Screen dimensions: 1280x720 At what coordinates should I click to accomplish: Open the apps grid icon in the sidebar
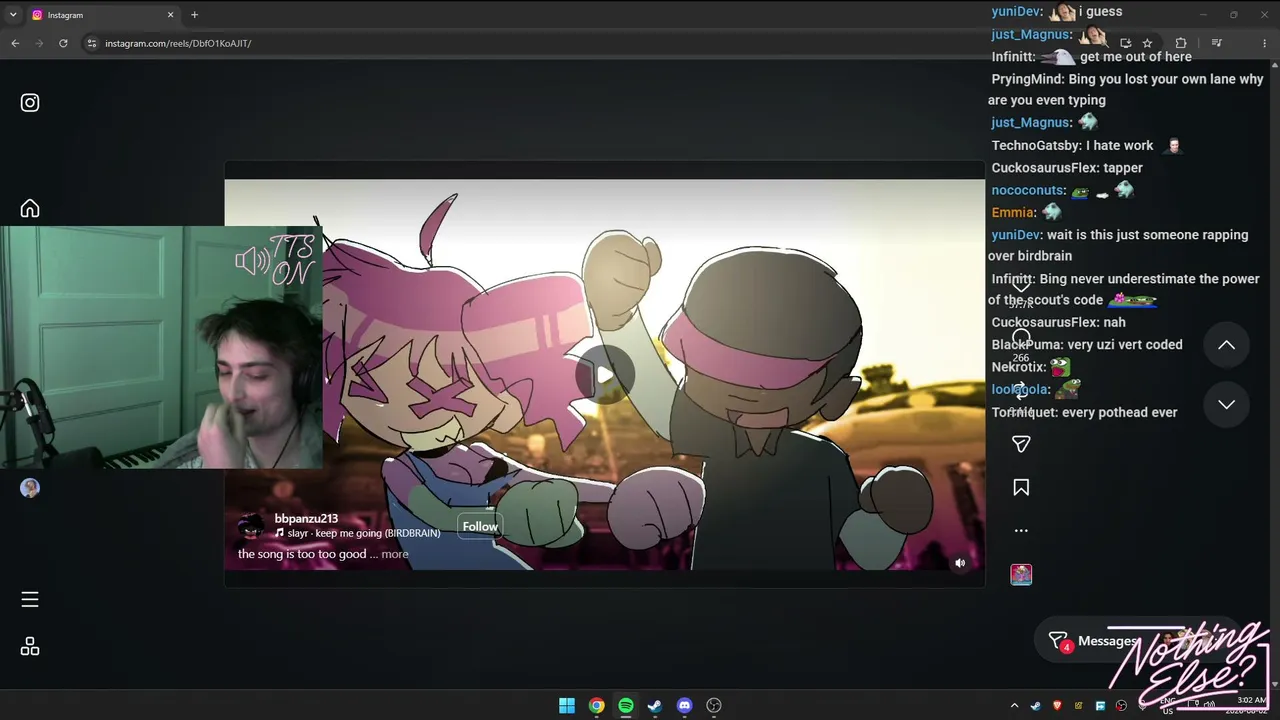pos(30,647)
